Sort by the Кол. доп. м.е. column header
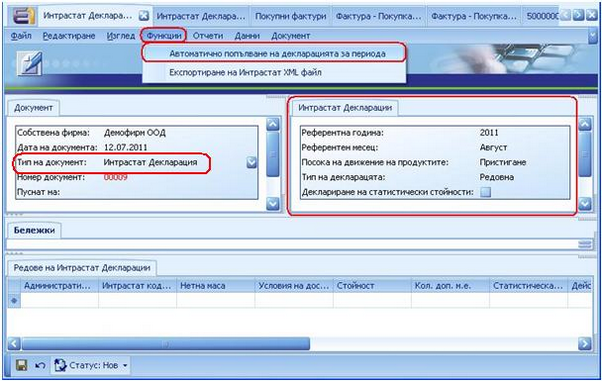 450,286
